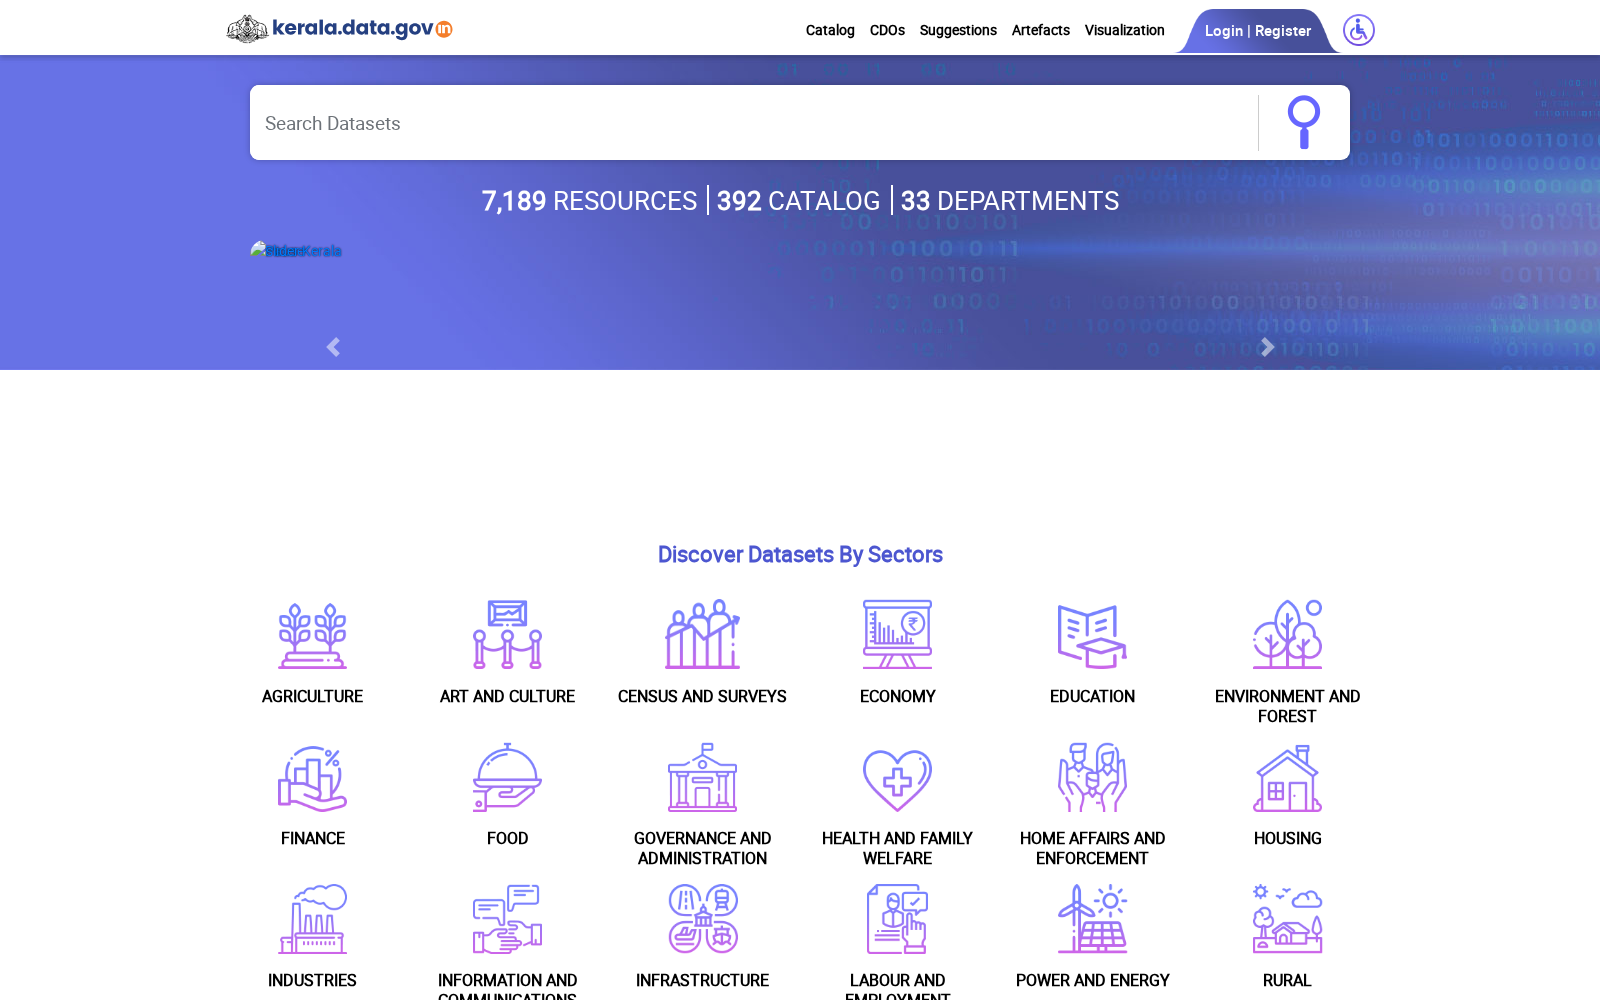Advance to the next carousel slide
Viewport: 1600px width, 1000px height.
(x=1267, y=347)
